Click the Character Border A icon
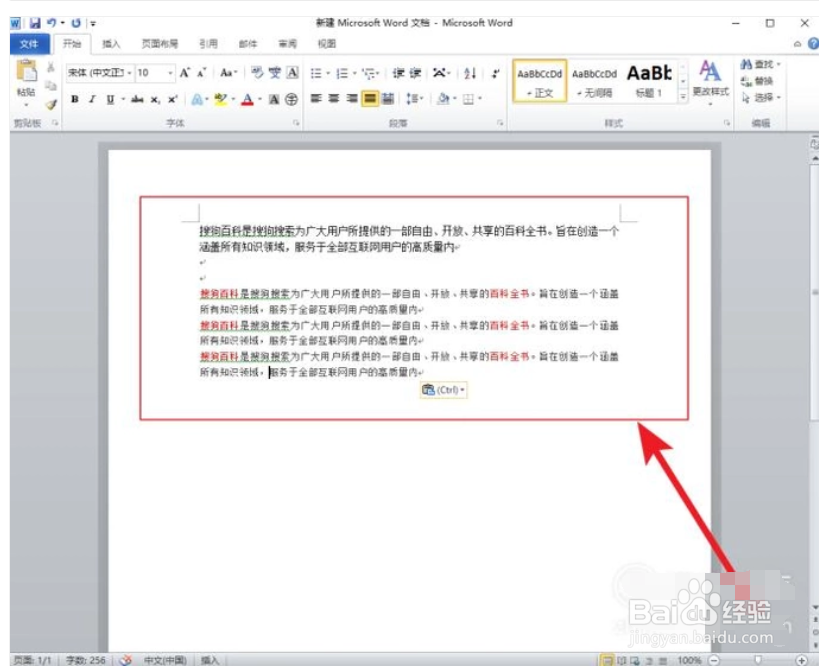This screenshot has height=666, width=819. (292, 73)
